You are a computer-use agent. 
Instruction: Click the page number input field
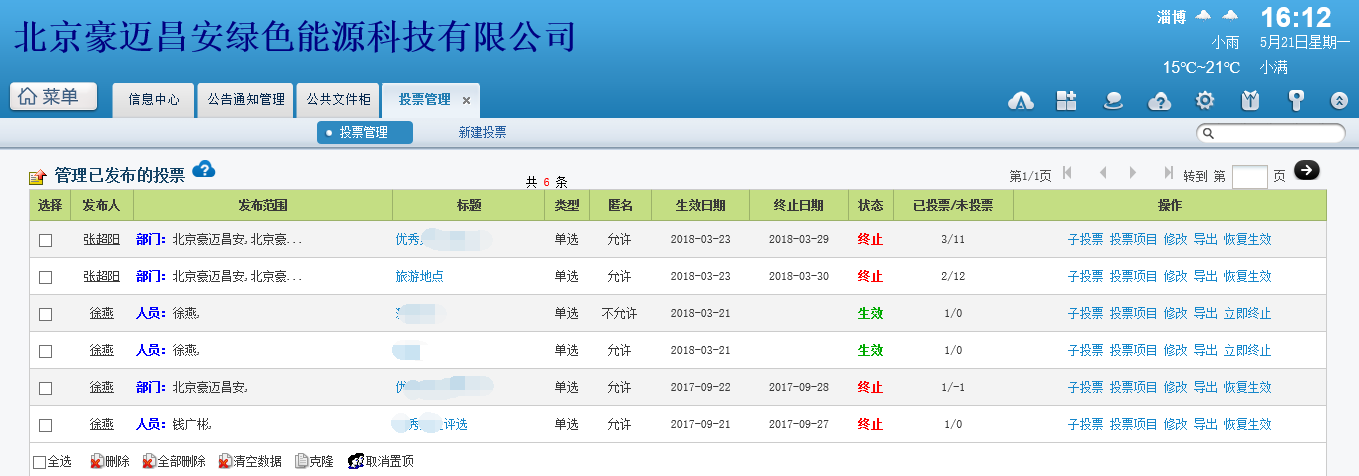point(1249,177)
